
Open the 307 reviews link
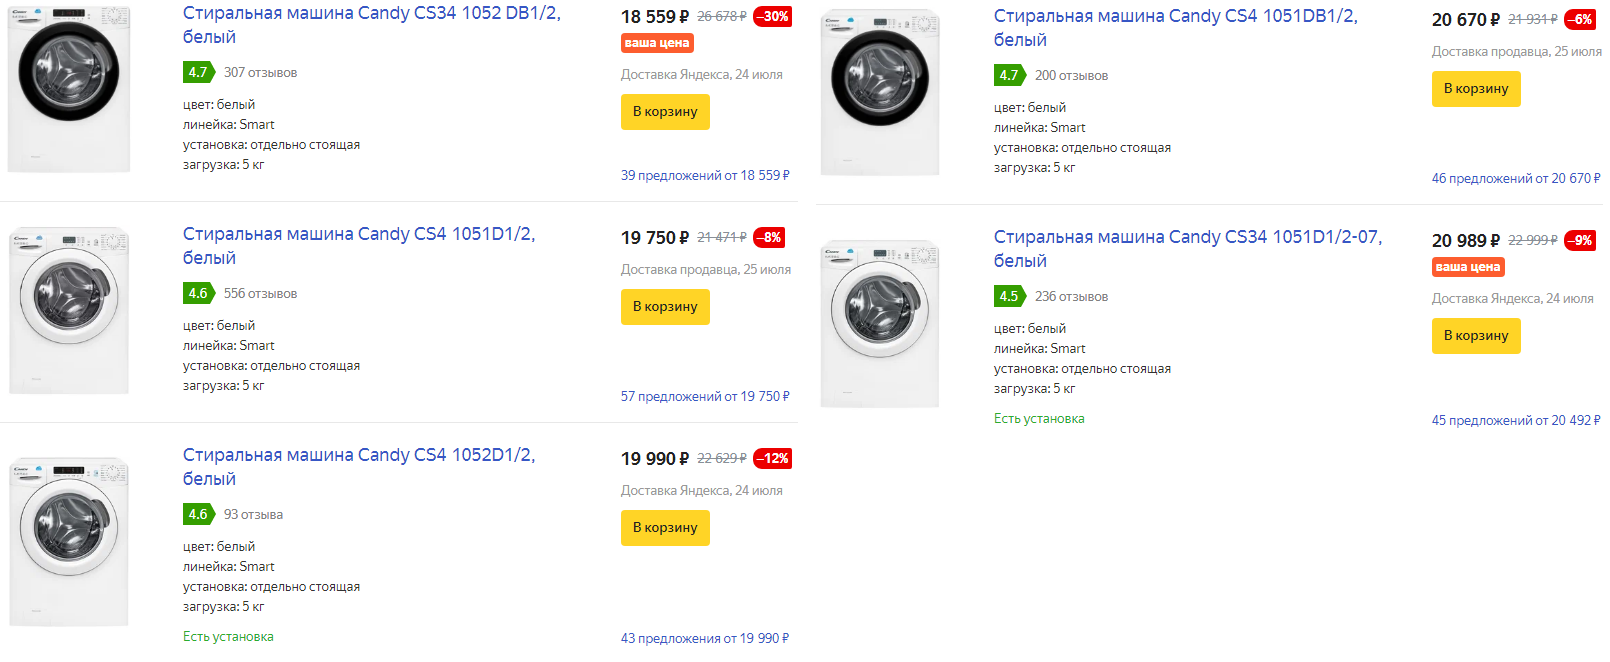[x=260, y=73]
